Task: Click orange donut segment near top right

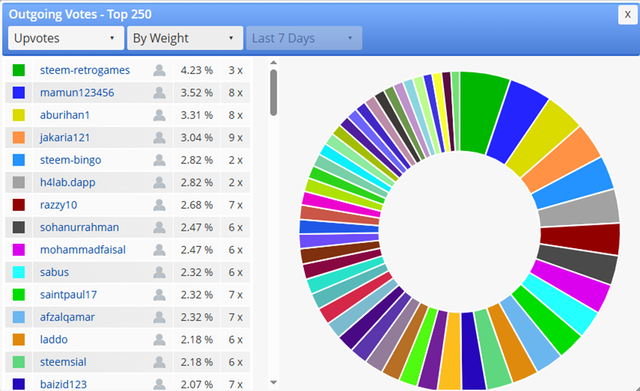Action: pyautogui.click(x=561, y=160)
